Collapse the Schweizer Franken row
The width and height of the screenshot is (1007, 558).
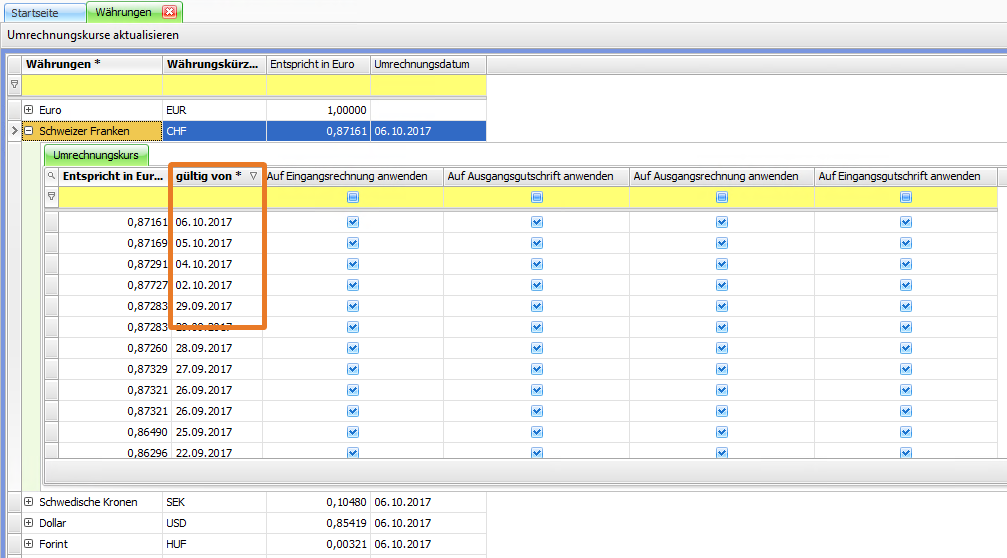[x=29, y=131]
